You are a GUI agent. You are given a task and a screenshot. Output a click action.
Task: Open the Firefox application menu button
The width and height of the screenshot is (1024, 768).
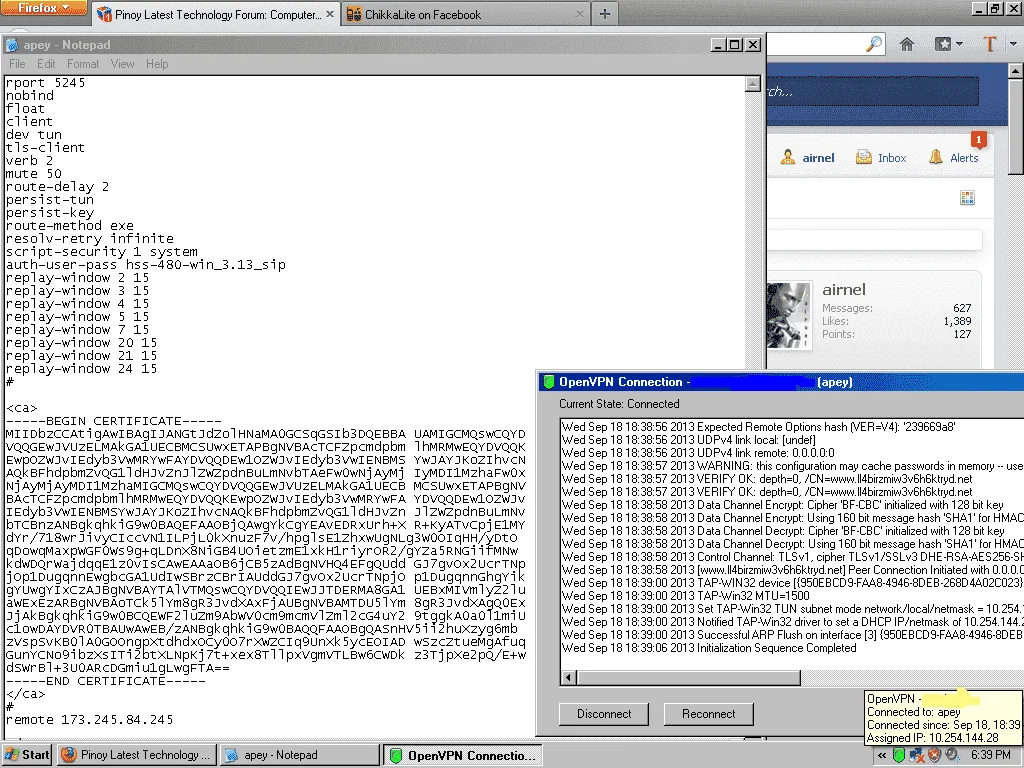[44, 8]
